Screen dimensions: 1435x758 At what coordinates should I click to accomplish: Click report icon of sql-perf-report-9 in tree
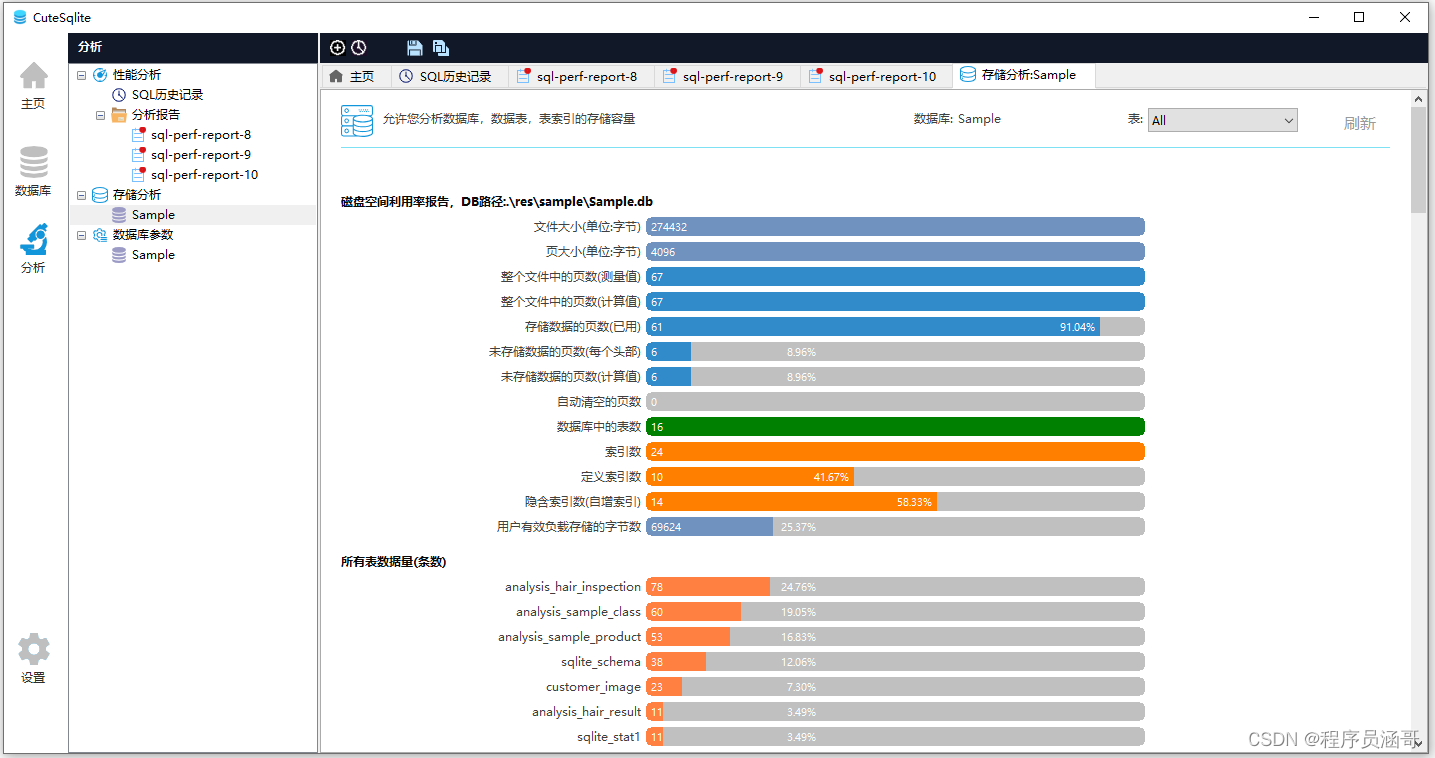tap(139, 155)
